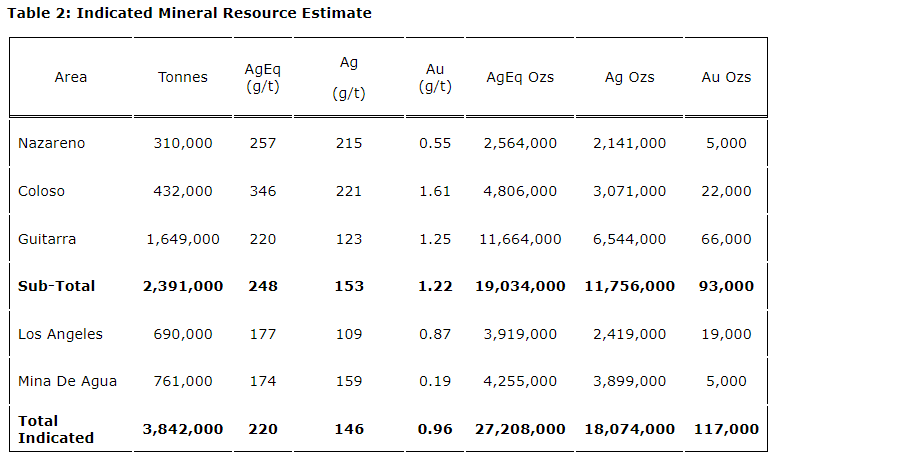Select Sub-Total Au ounces '93,000'
The width and height of the screenshot is (898, 457).
pyautogui.click(x=726, y=286)
